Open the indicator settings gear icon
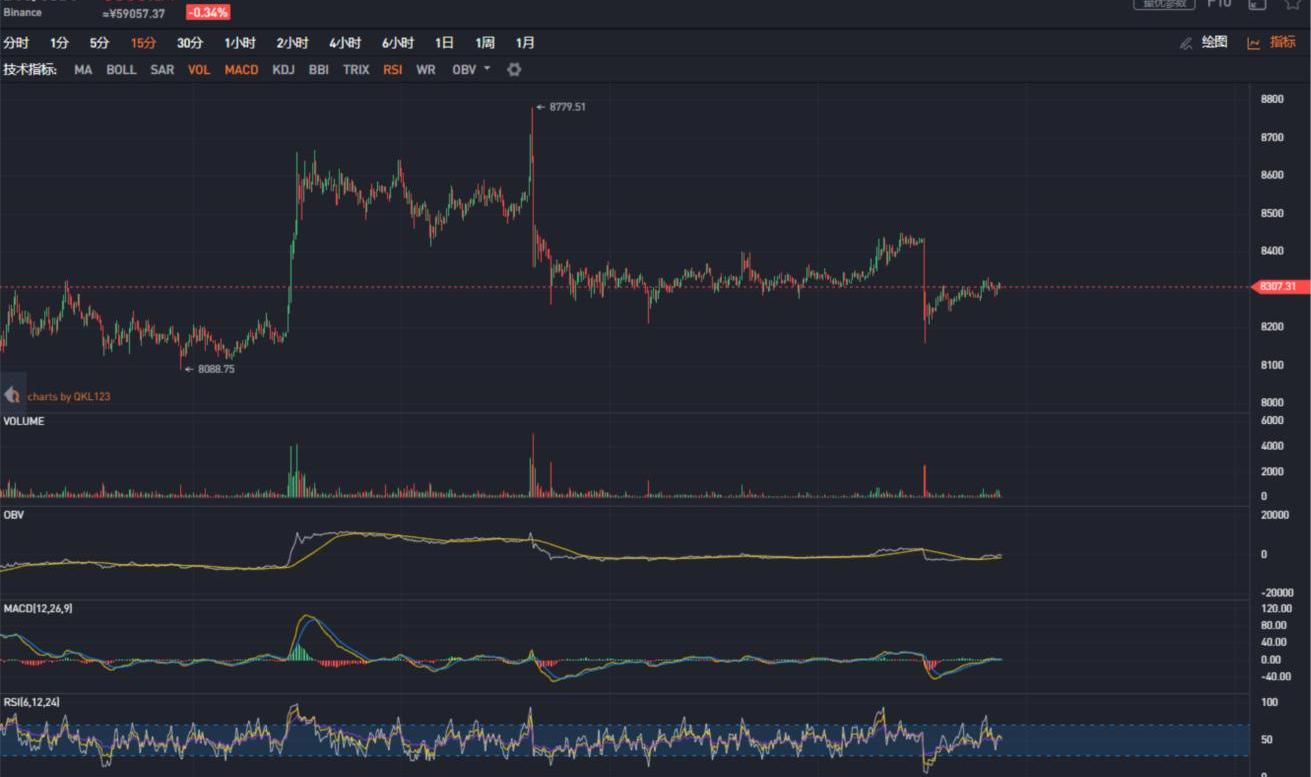The image size is (1311, 777). [514, 70]
